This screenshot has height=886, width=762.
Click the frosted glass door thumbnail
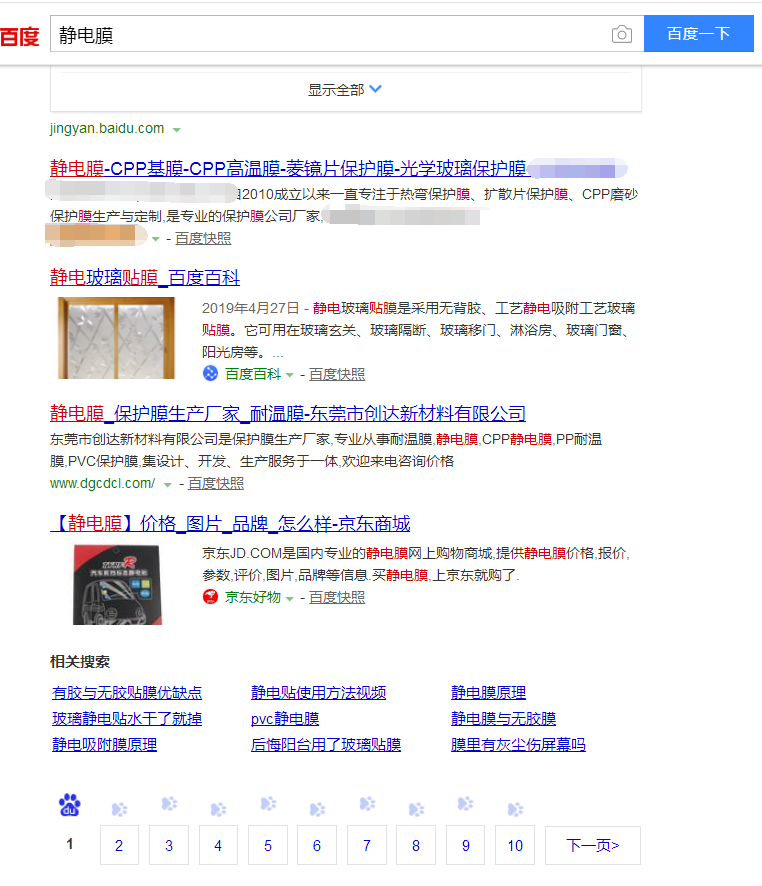point(116,338)
